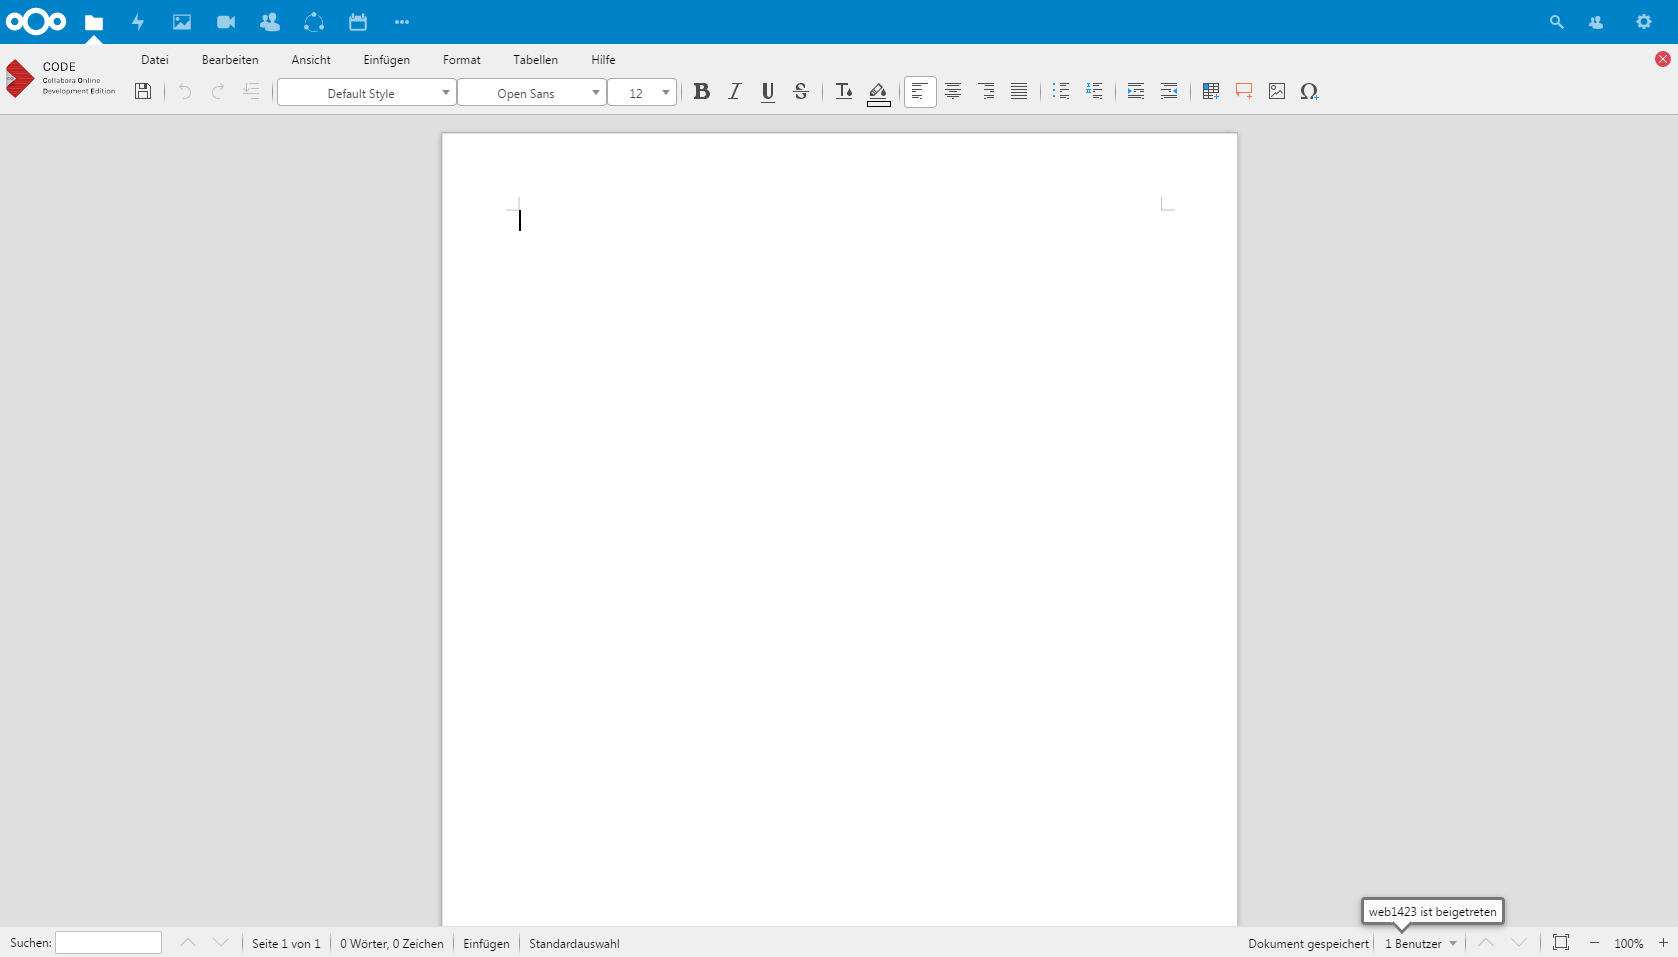
Task: Click the Suchen search field
Action: point(108,942)
